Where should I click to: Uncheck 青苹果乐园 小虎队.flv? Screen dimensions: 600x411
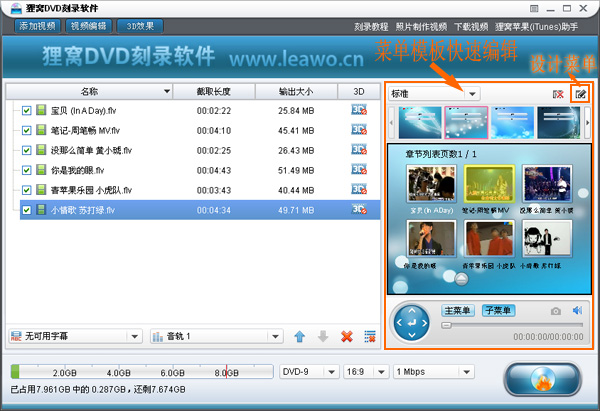[x=26, y=190]
